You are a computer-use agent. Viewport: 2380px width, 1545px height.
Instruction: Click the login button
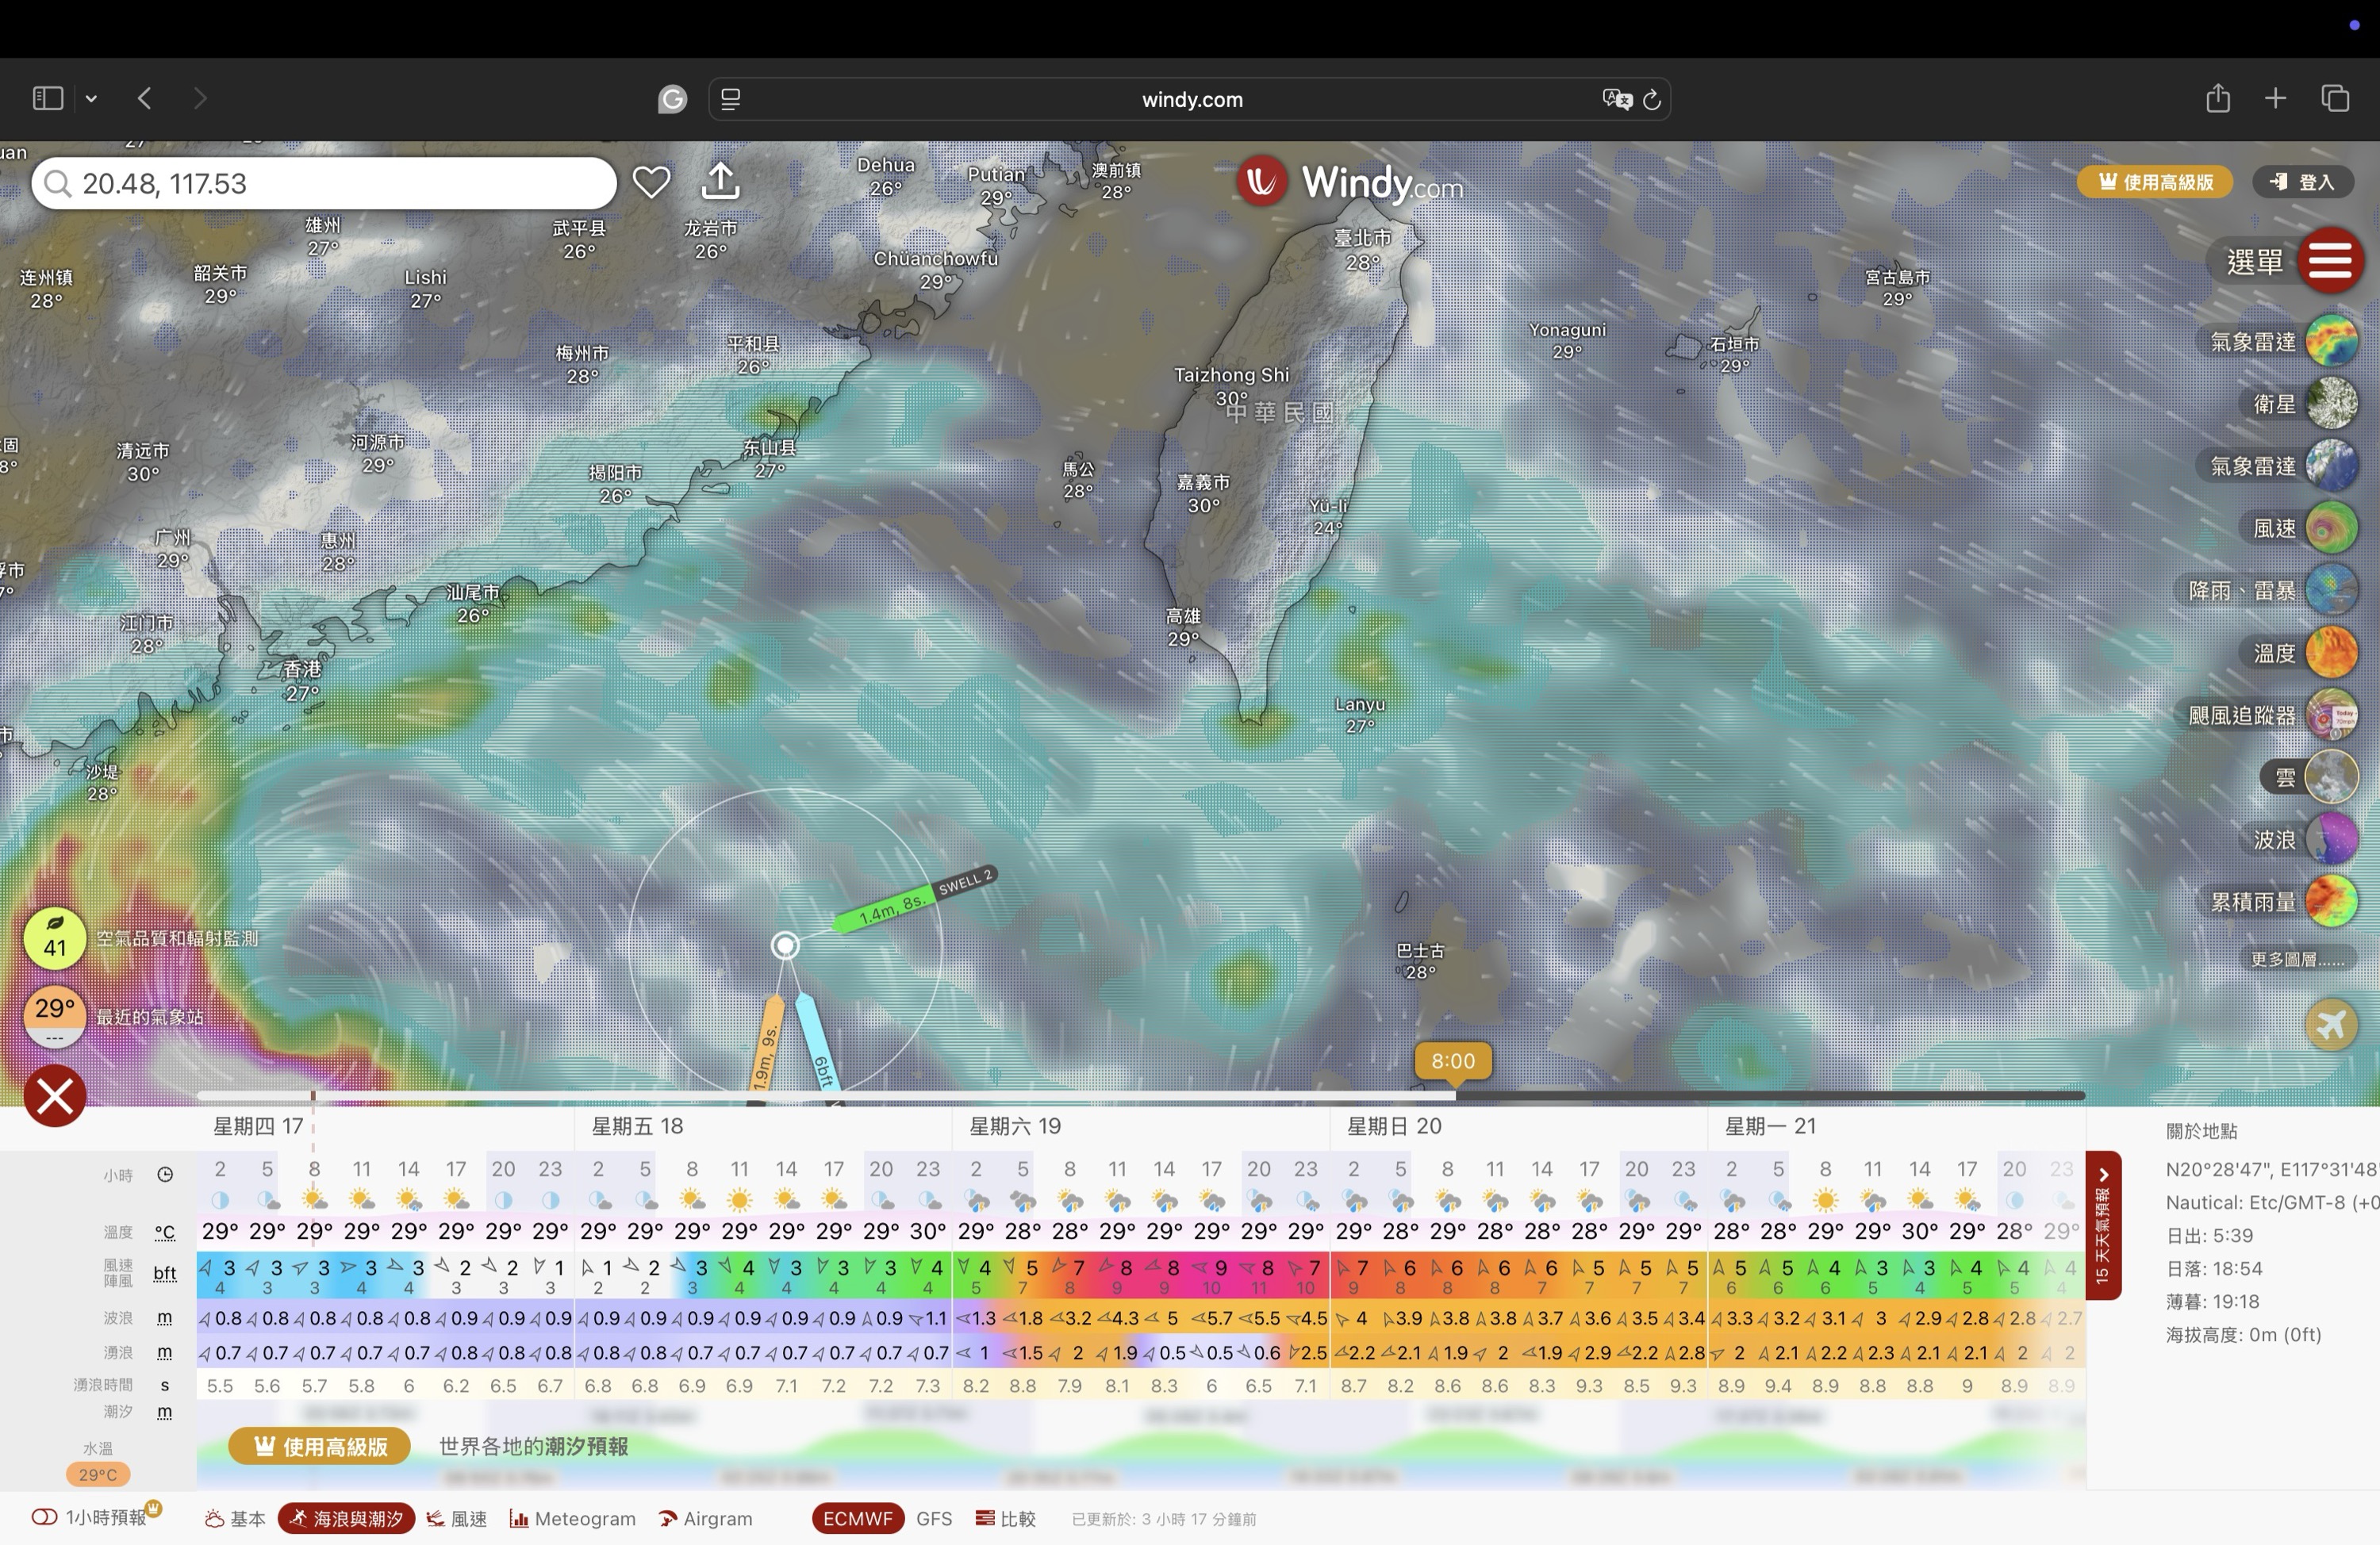click(x=2303, y=182)
